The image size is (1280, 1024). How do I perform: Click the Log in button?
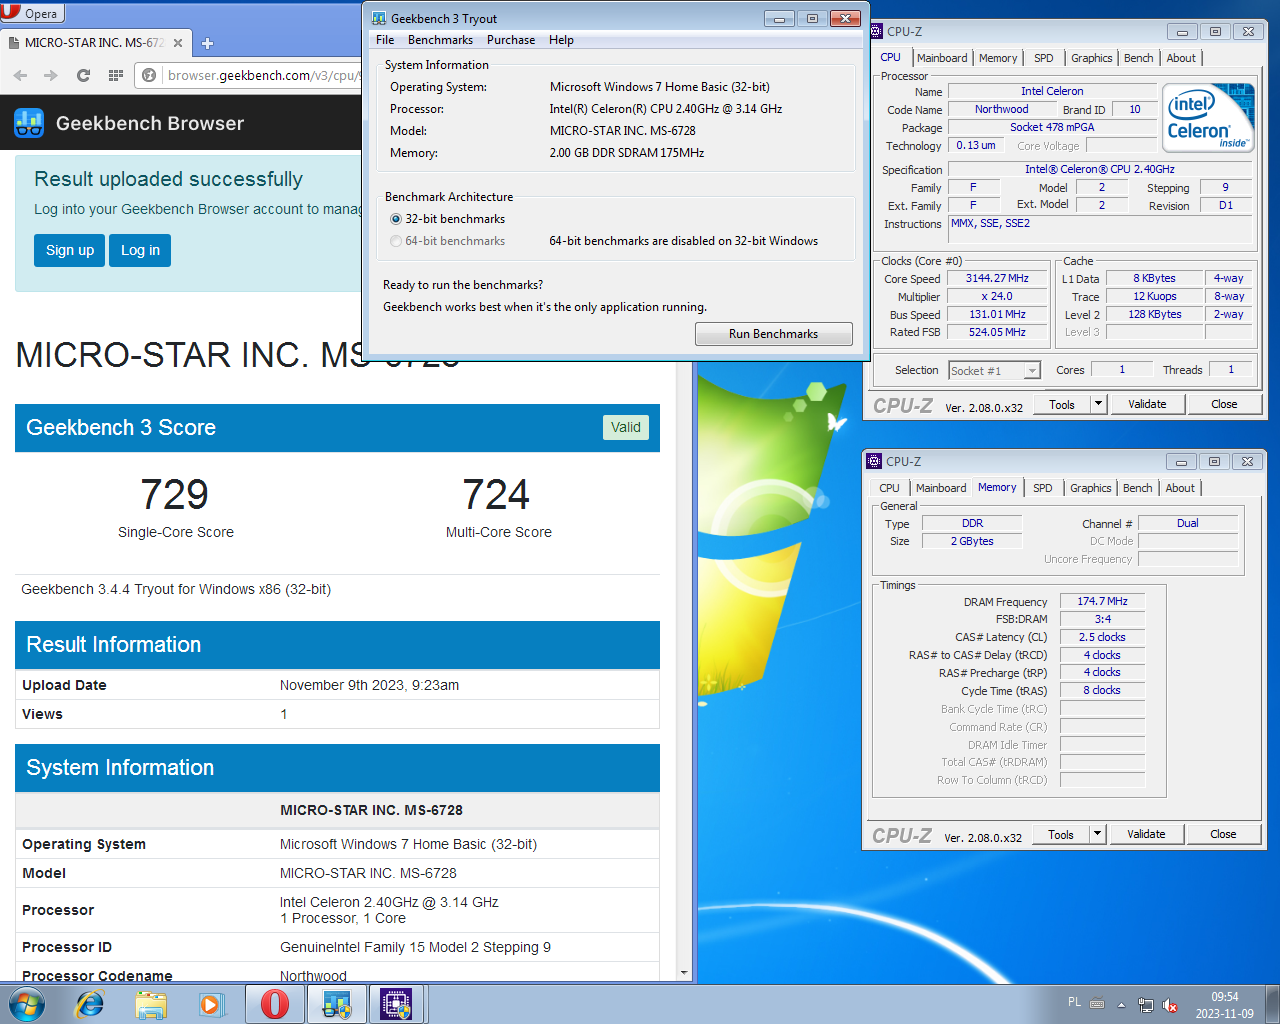coord(141,250)
